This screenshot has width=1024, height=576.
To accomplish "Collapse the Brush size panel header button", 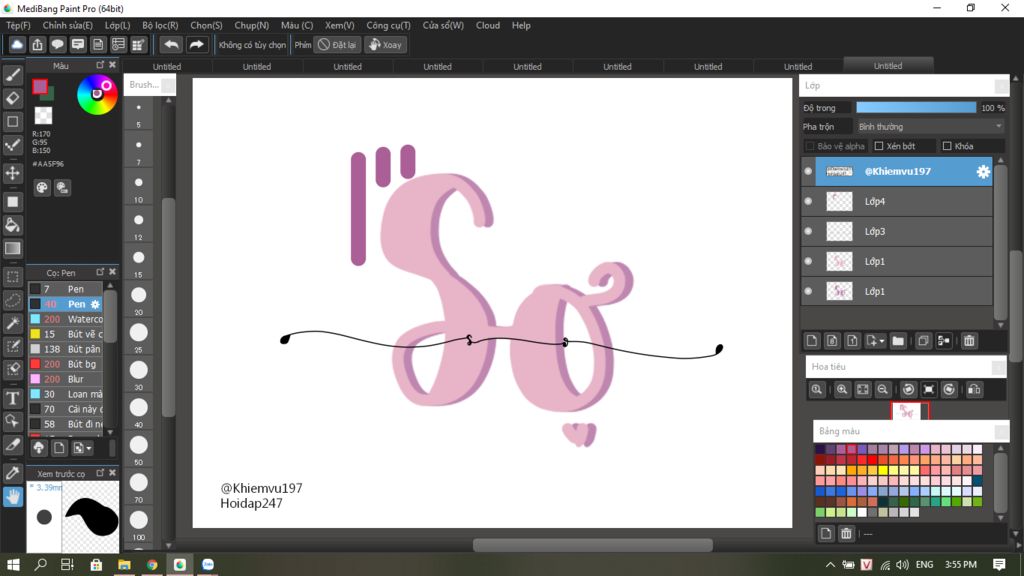I will point(168,85).
